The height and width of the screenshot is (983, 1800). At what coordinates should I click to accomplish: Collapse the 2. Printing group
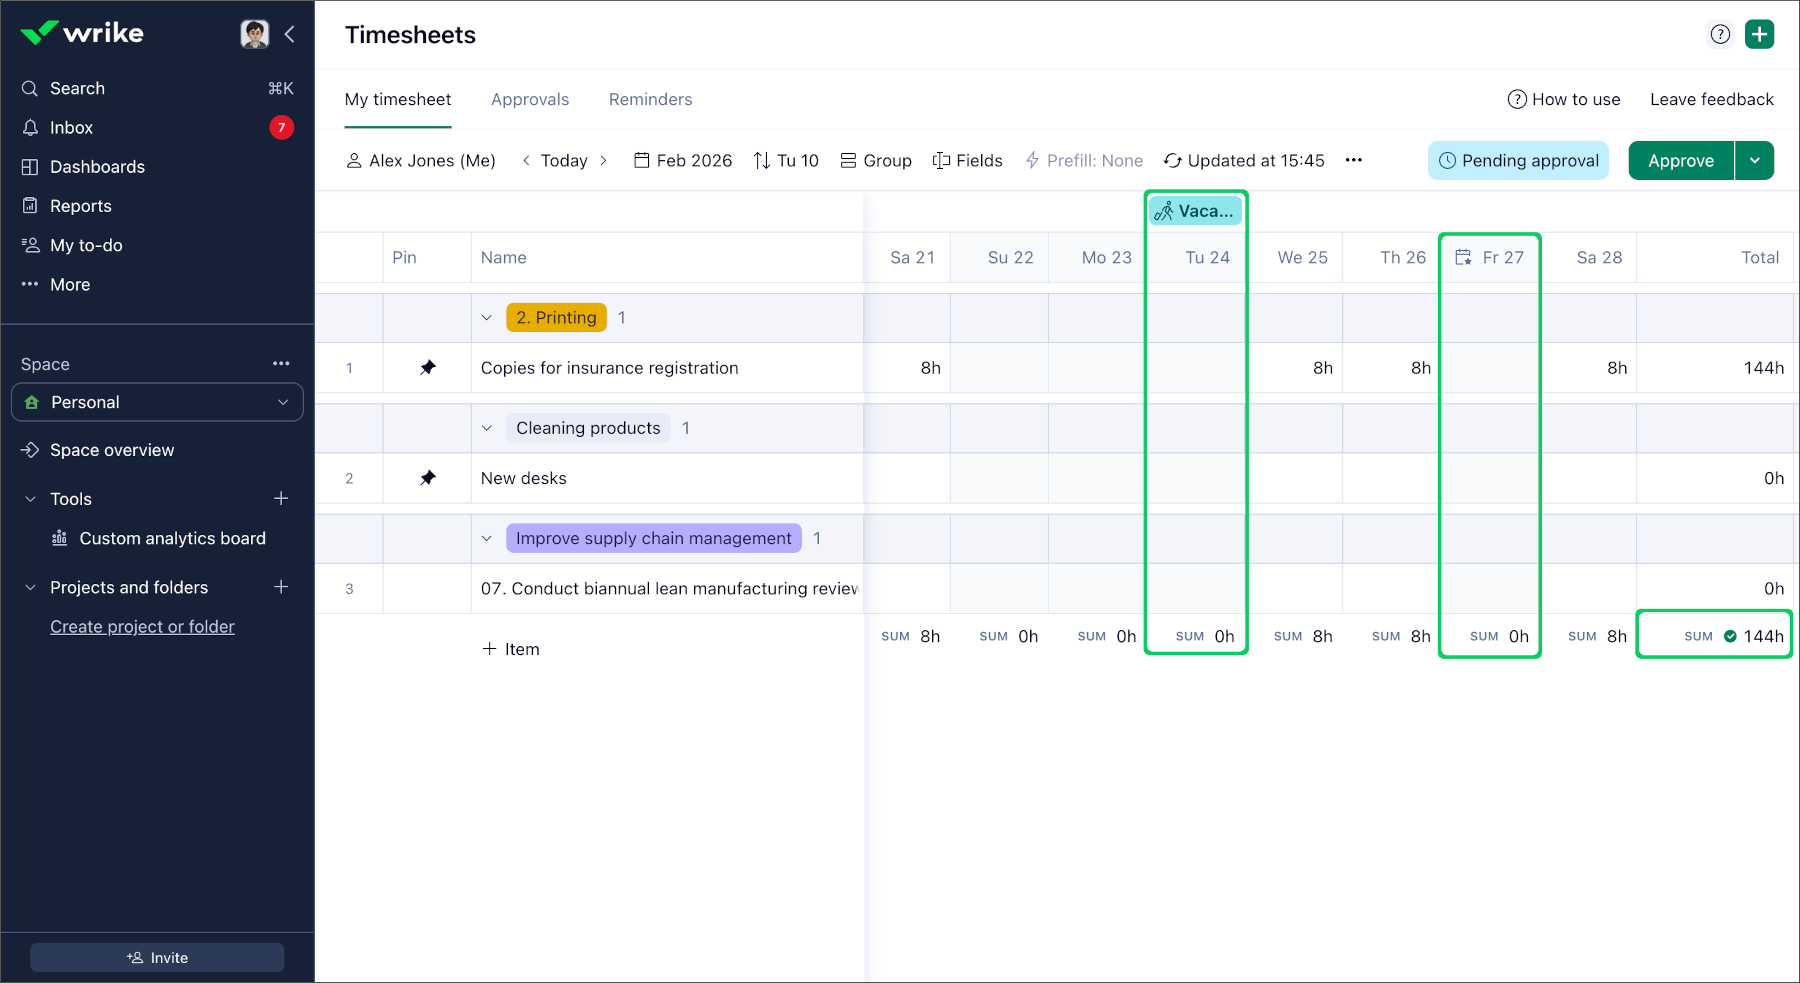click(x=487, y=318)
